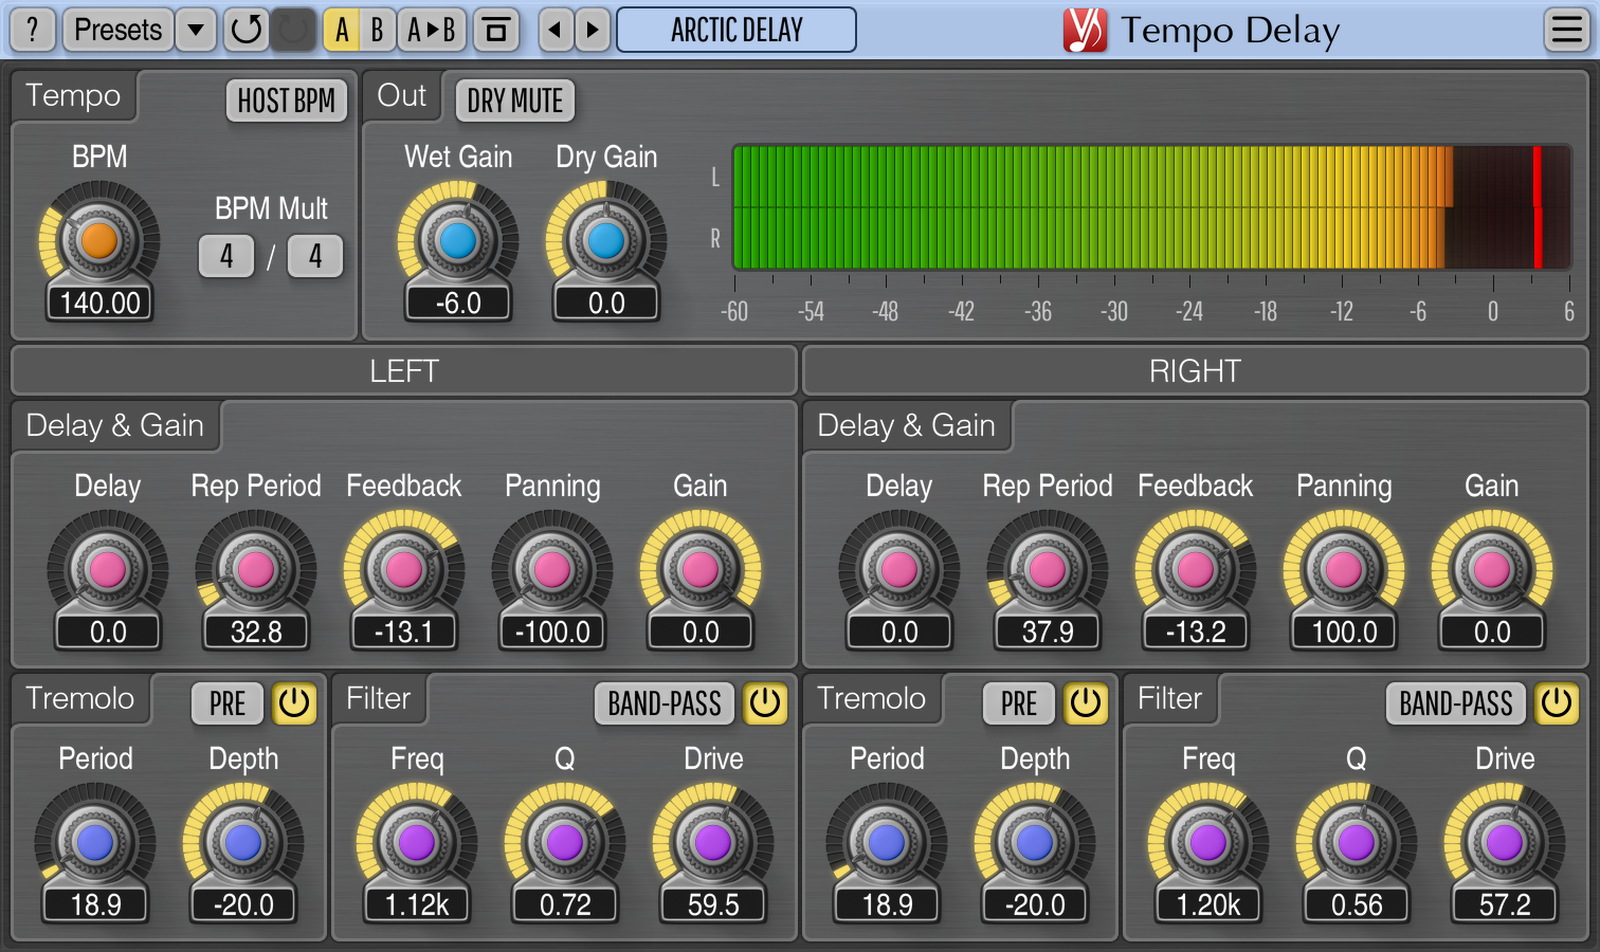Click the Voxengo logo icon
The height and width of the screenshot is (952, 1600).
pyautogui.click(x=1084, y=30)
